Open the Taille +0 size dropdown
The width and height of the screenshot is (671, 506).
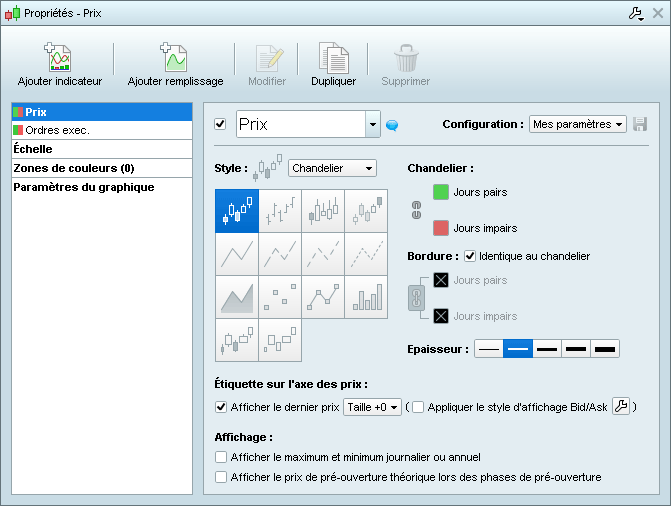click(372, 407)
